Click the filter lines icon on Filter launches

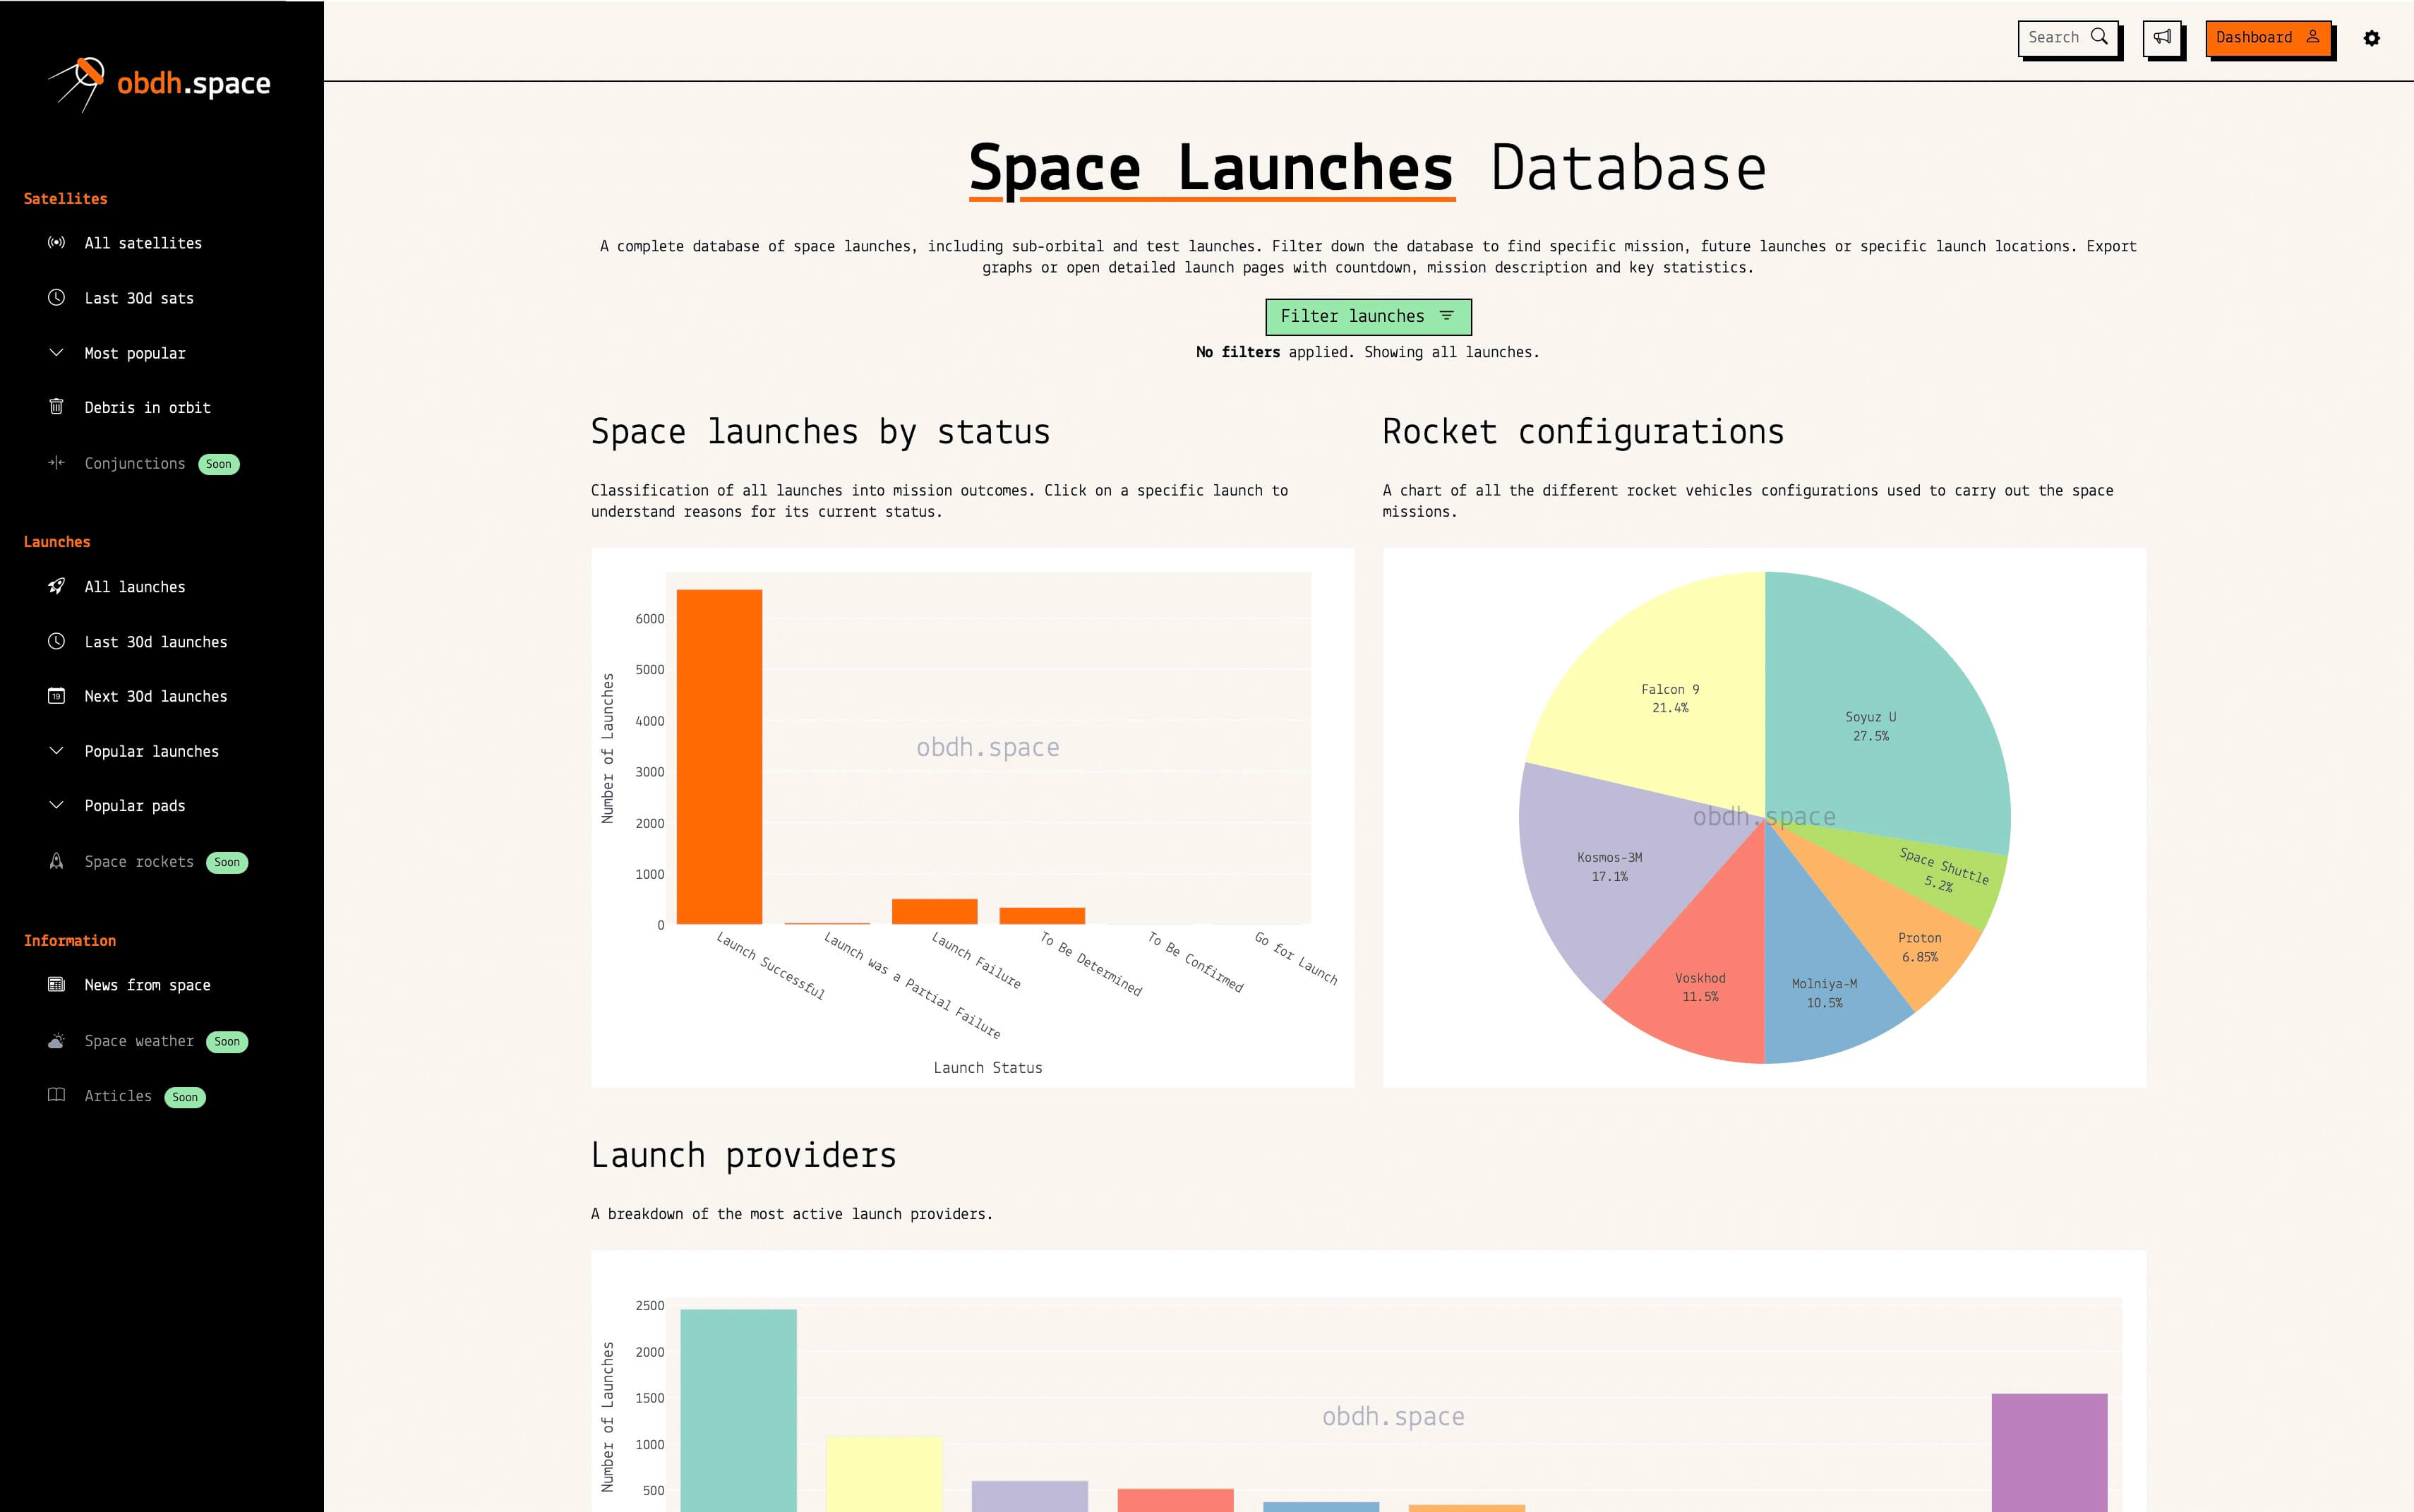1446,316
